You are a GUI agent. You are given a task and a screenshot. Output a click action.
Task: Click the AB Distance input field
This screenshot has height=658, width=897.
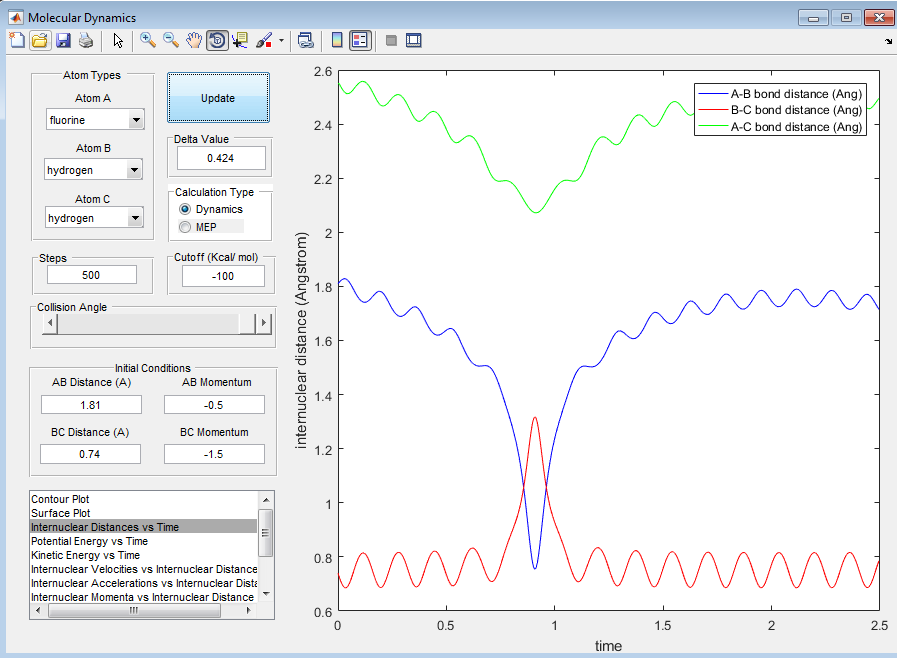(91, 404)
